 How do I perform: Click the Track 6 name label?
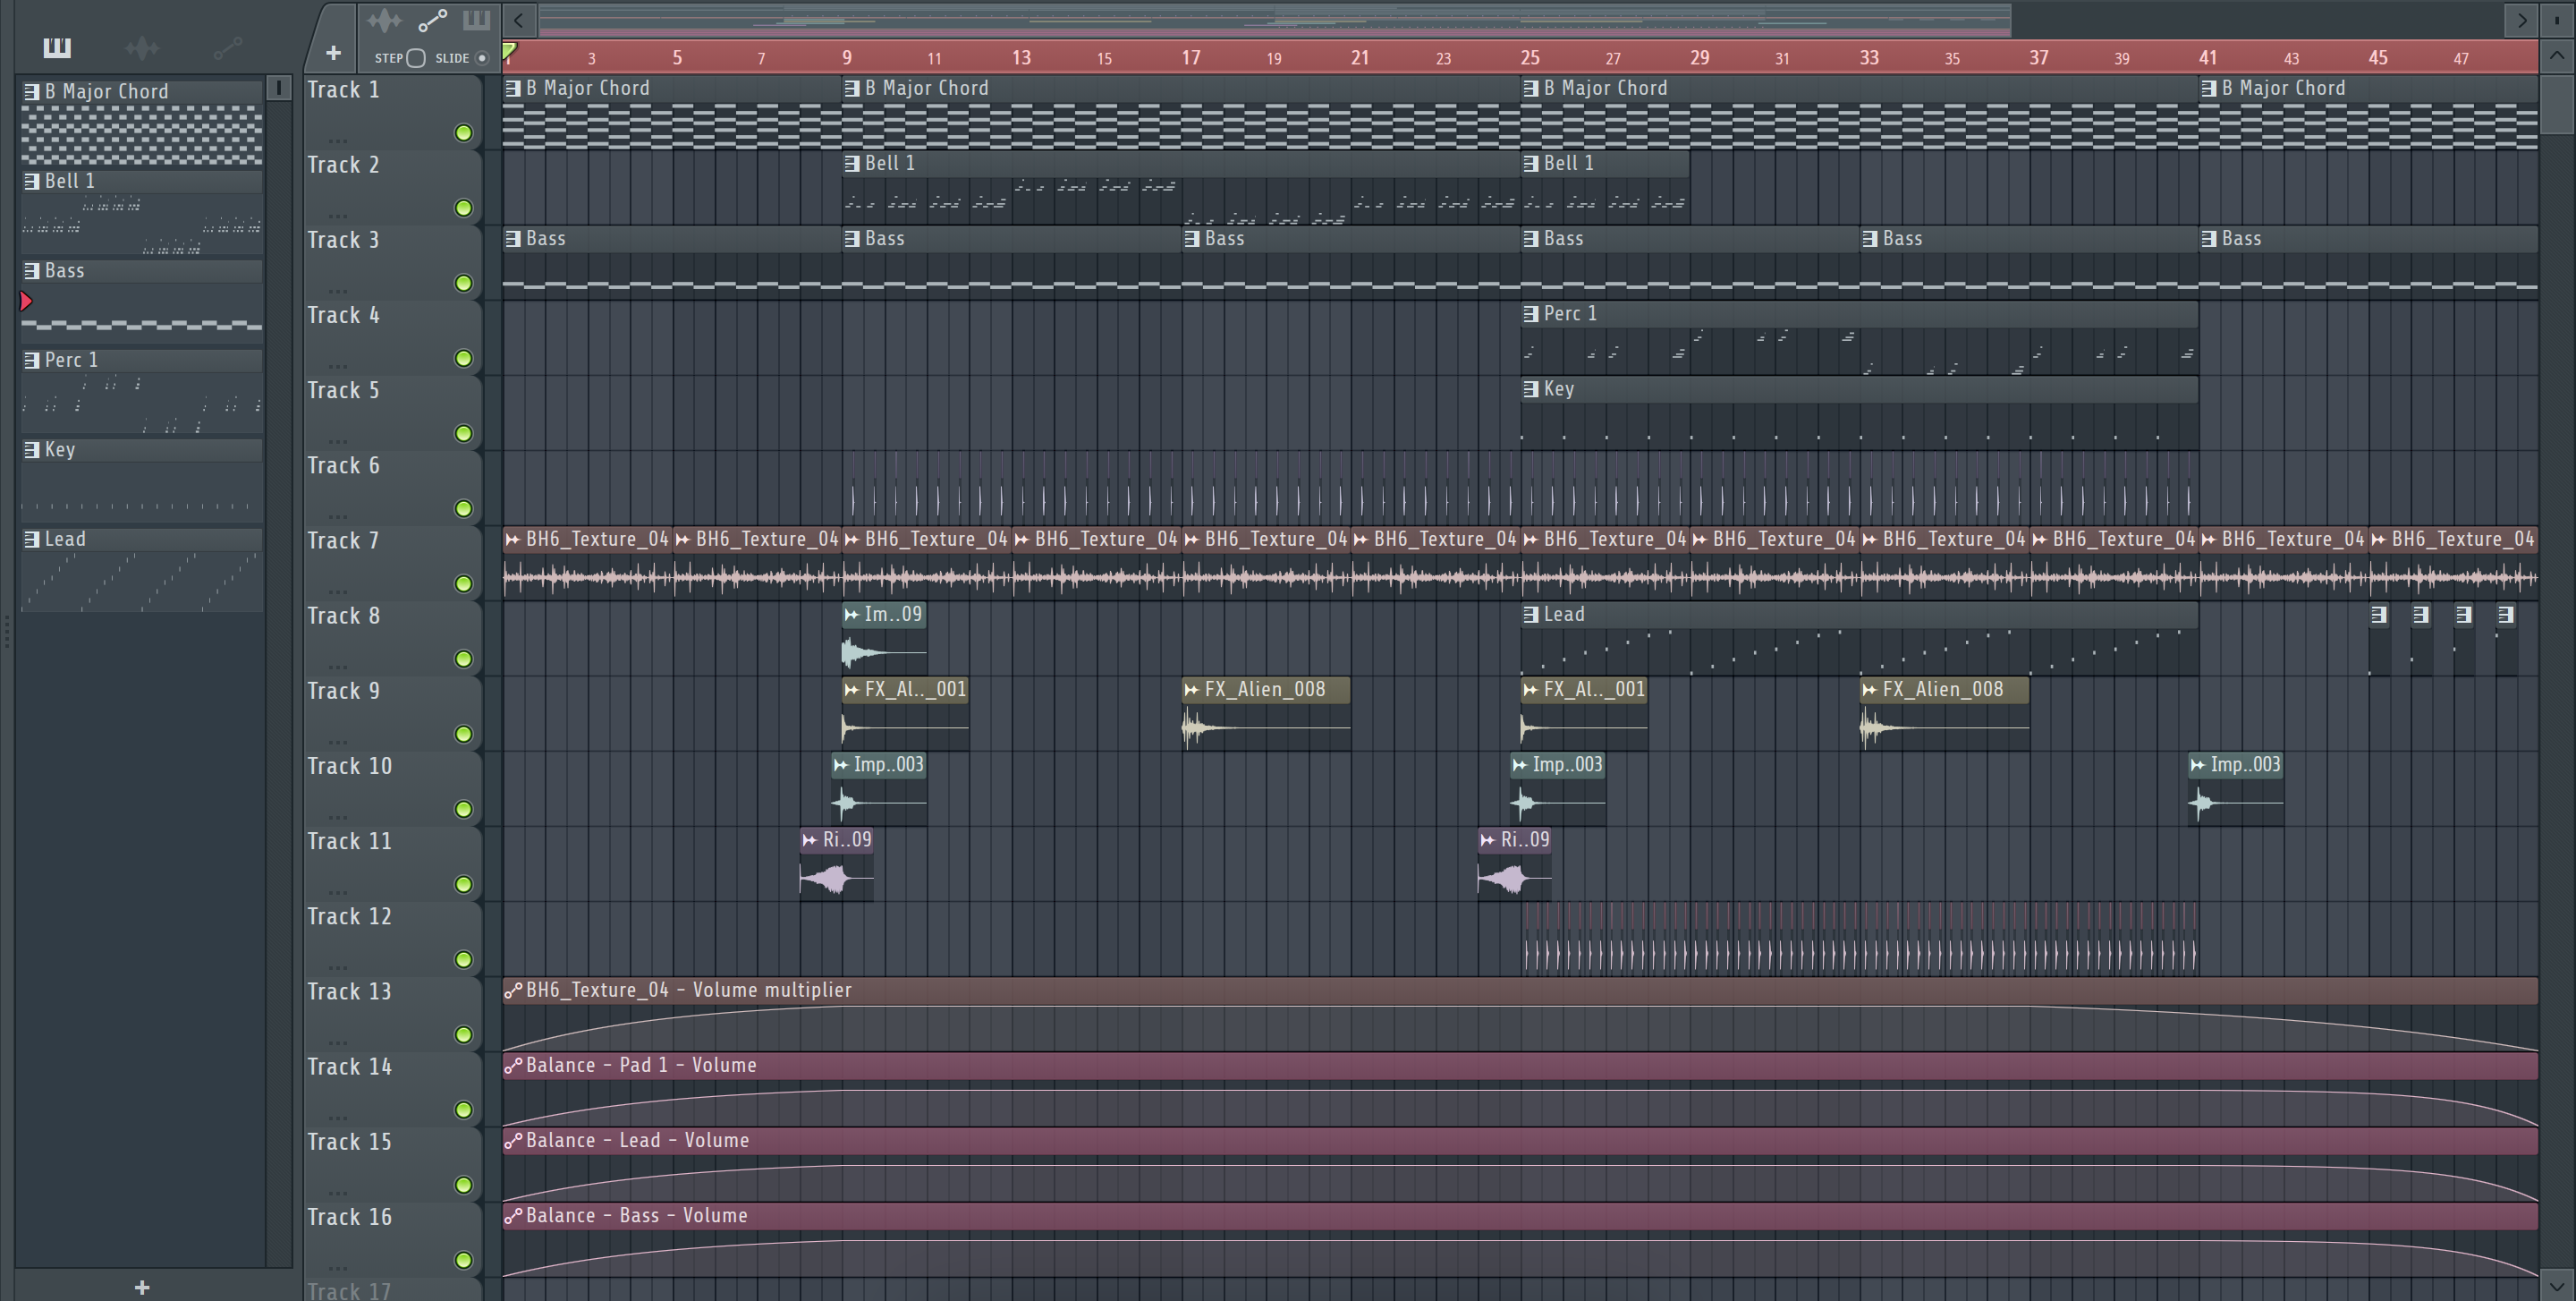point(343,465)
